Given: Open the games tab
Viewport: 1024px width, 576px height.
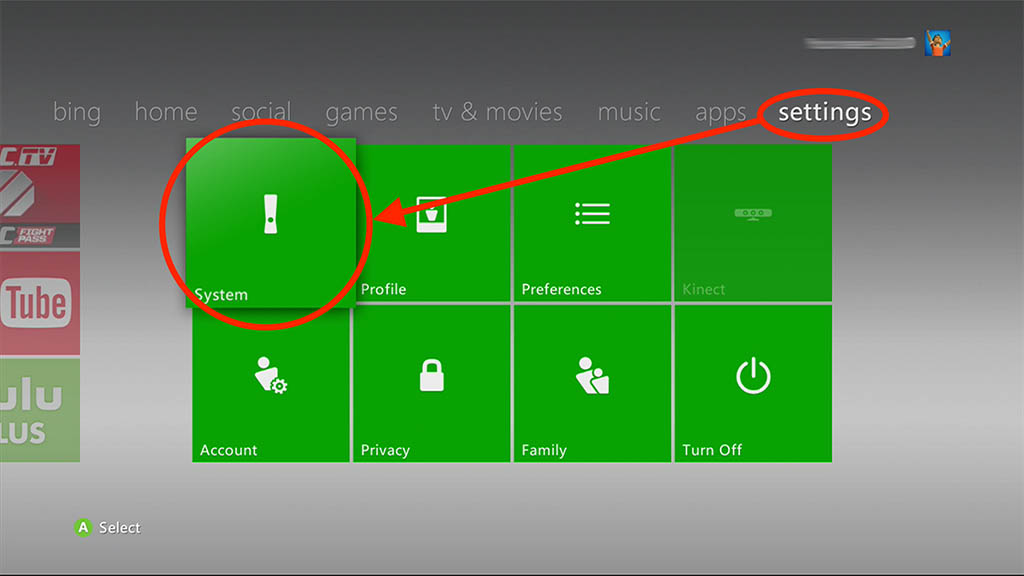Looking at the screenshot, I should (x=361, y=113).
